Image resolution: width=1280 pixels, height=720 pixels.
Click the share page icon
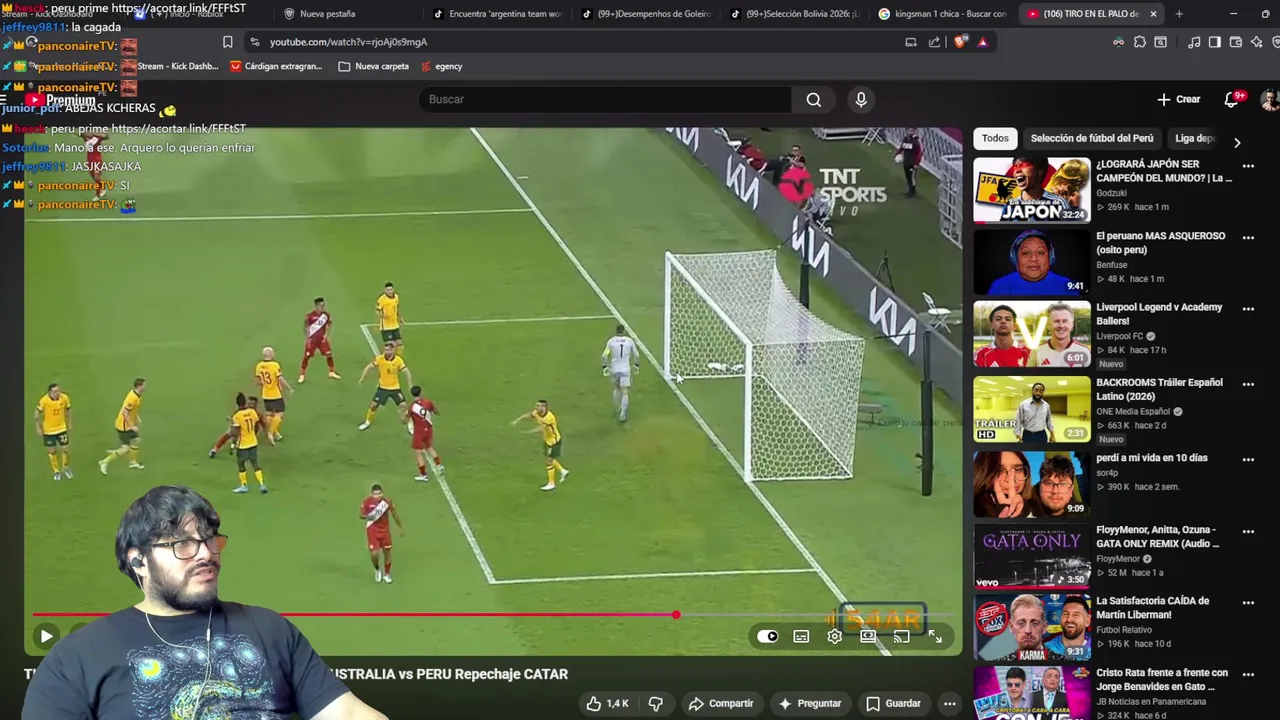(934, 42)
